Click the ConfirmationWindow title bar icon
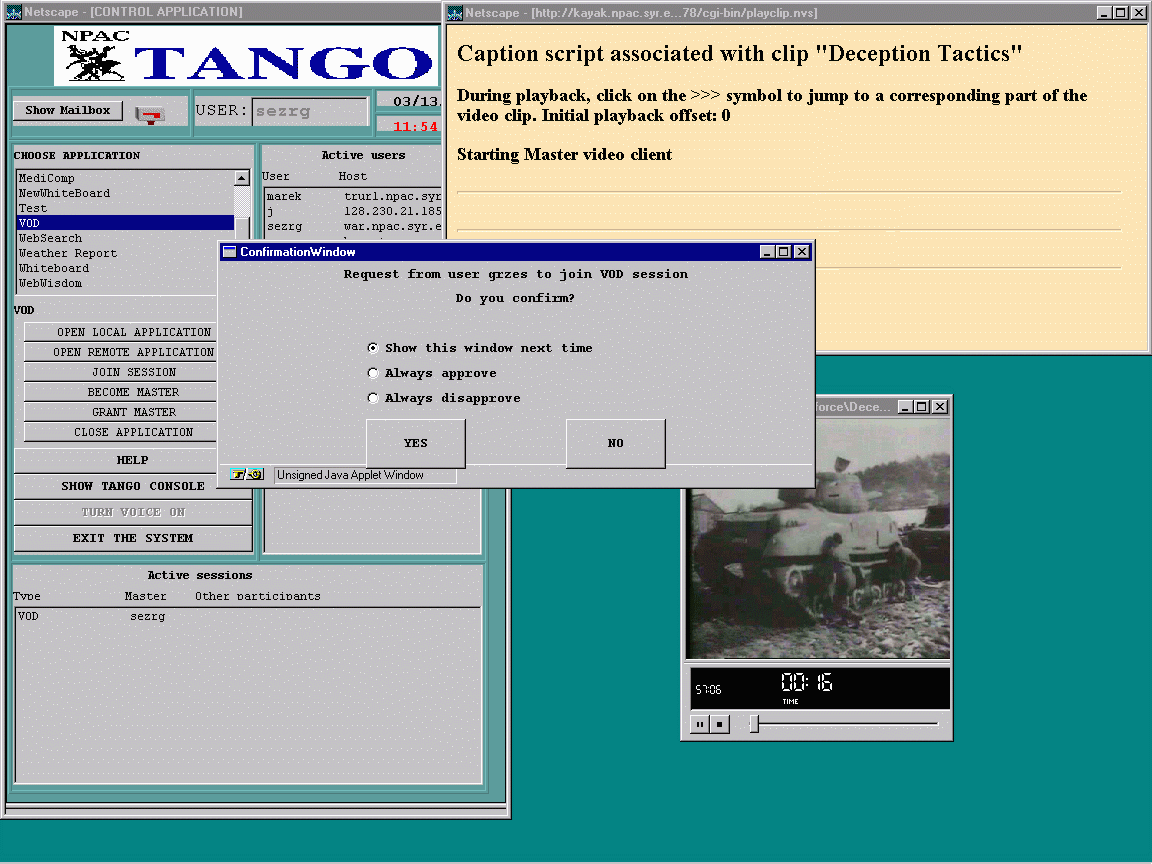This screenshot has width=1152, height=864. (229, 251)
